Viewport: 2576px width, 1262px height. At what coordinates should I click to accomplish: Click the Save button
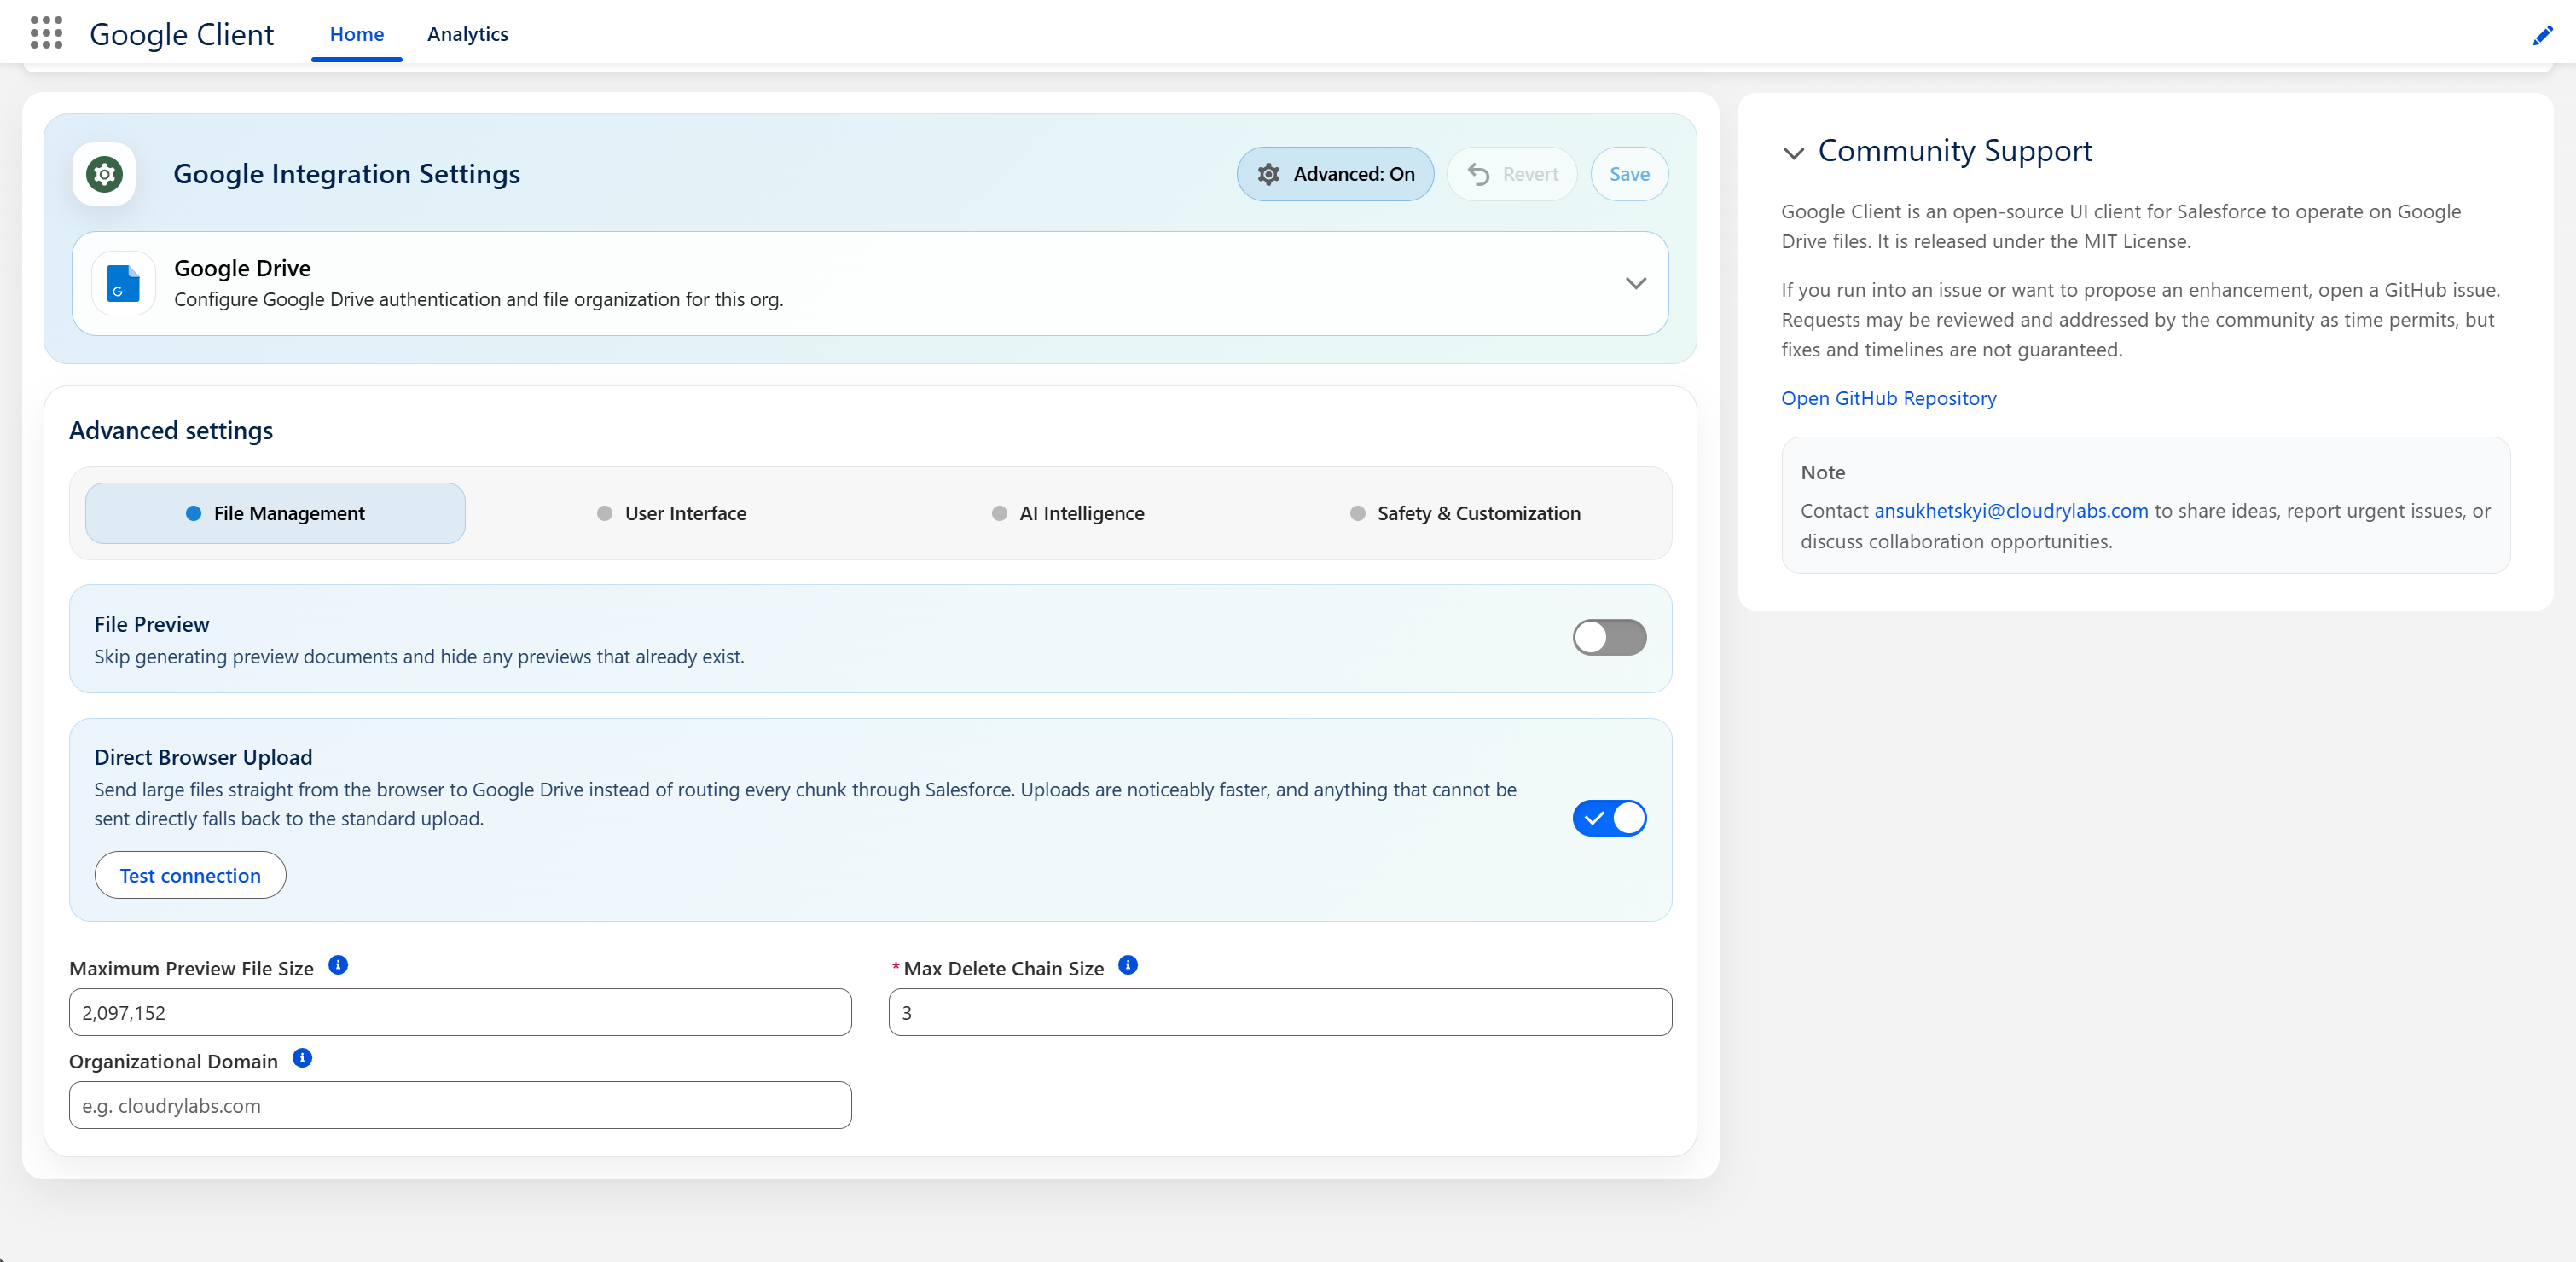pyautogui.click(x=1629, y=174)
